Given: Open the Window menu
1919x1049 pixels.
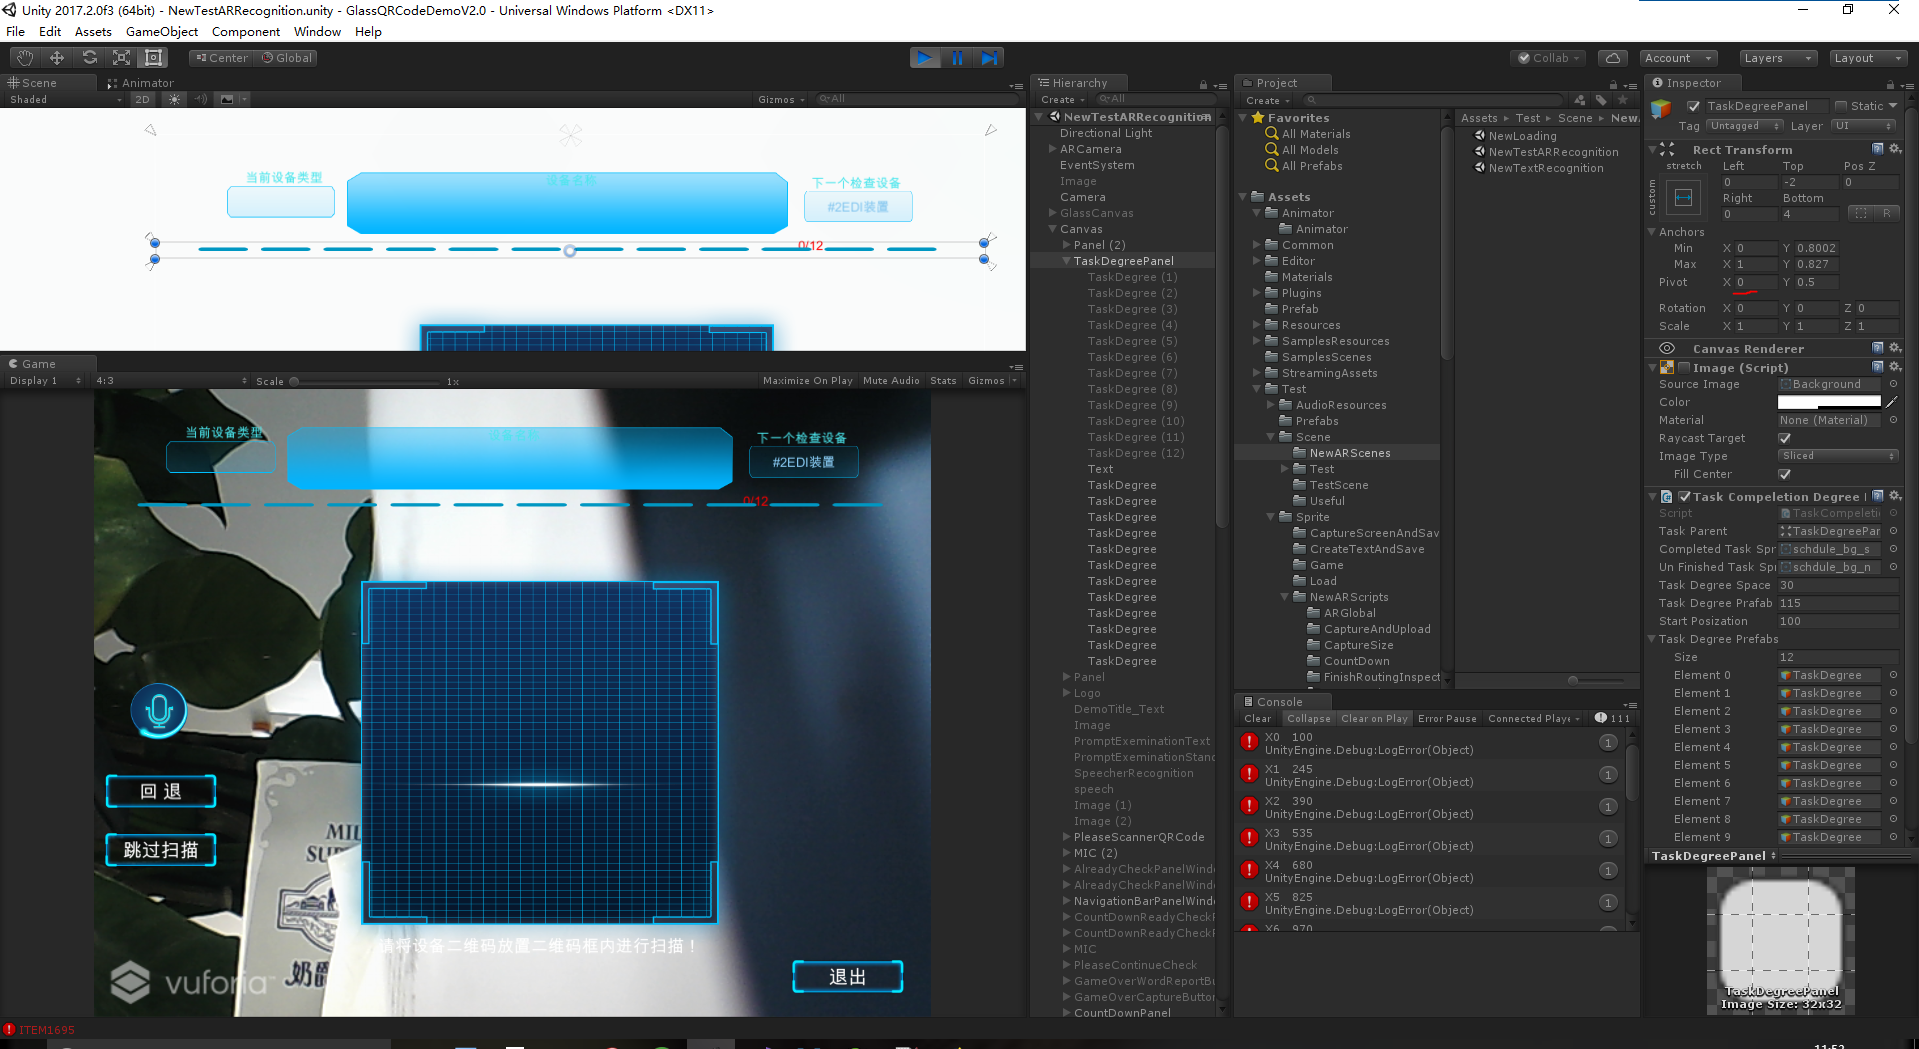Looking at the screenshot, I should coord(317,32).
